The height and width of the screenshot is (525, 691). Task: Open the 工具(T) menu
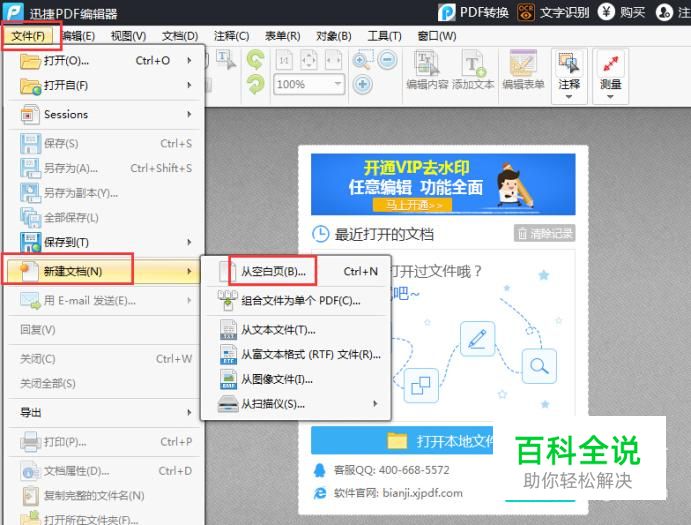point(384,36)
